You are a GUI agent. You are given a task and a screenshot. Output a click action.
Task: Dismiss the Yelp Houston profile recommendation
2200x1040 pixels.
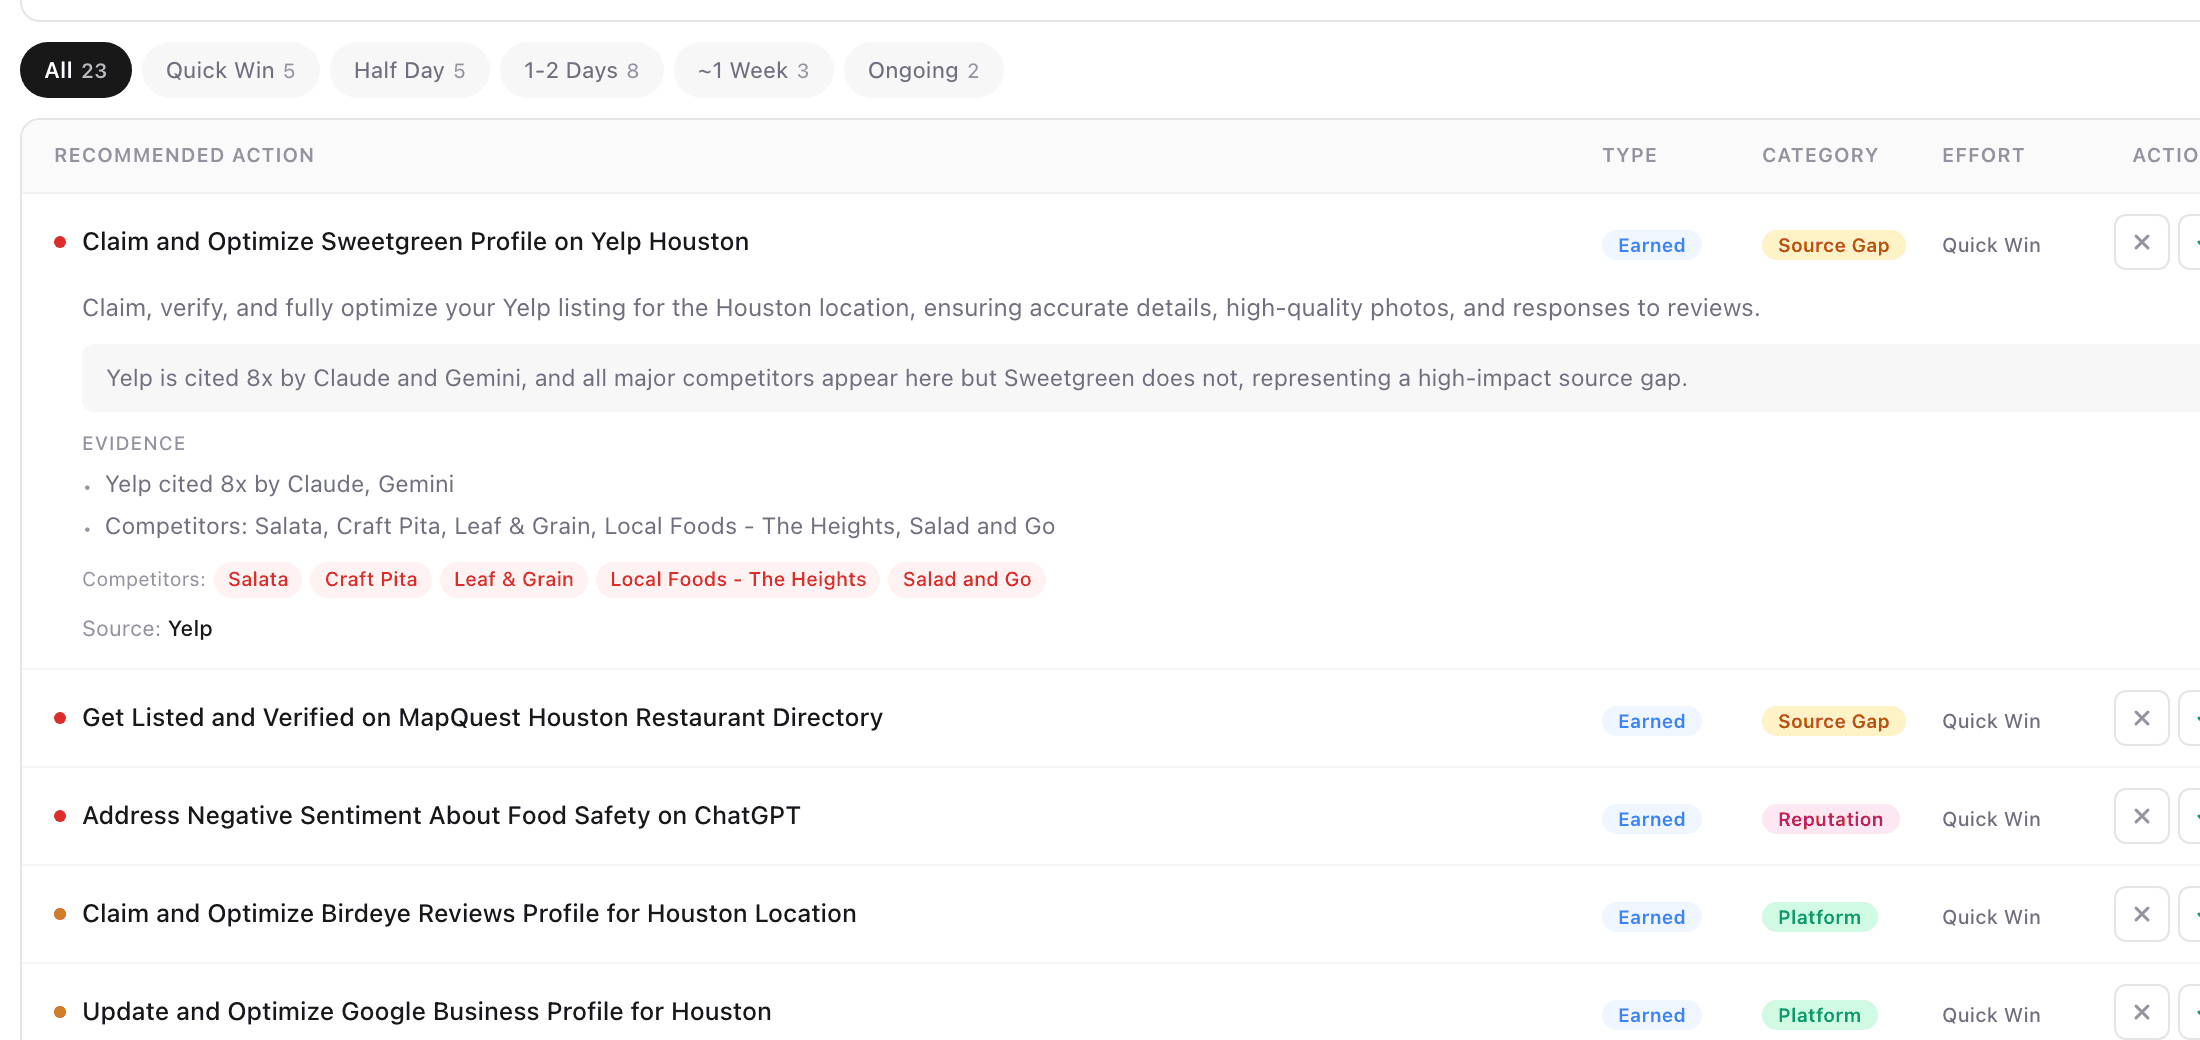point(2141,242)
